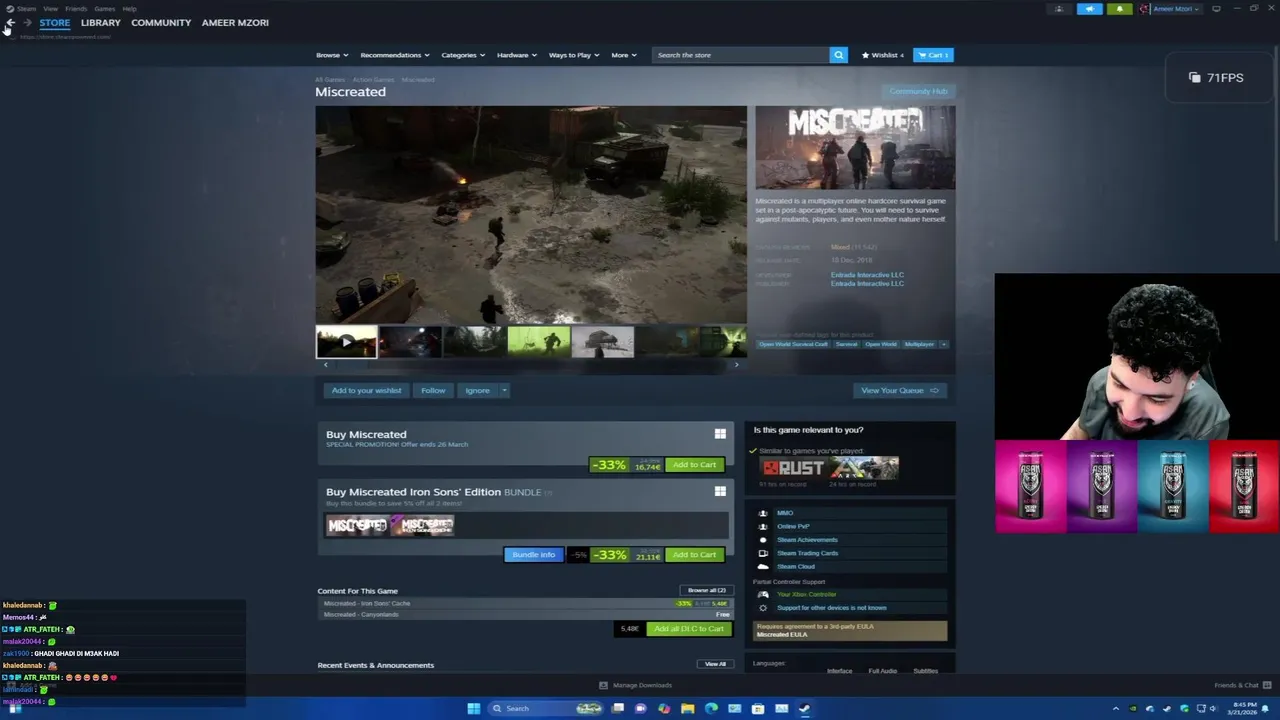Viewport: 1280px width, 720px height.
Task: Open the View menu
Action: pos(50,8)
